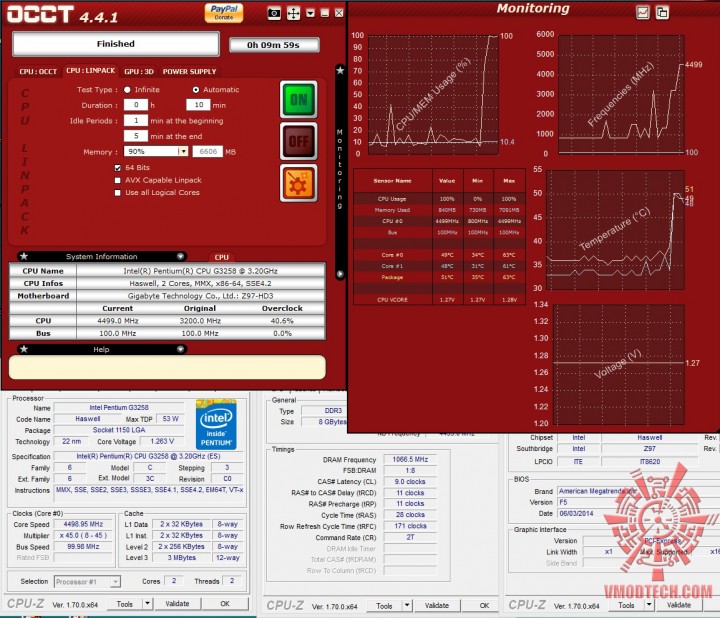Viewport: 720px width, 618px height.
Task: Click the Memory MB value field
Action: coord(208,152)
